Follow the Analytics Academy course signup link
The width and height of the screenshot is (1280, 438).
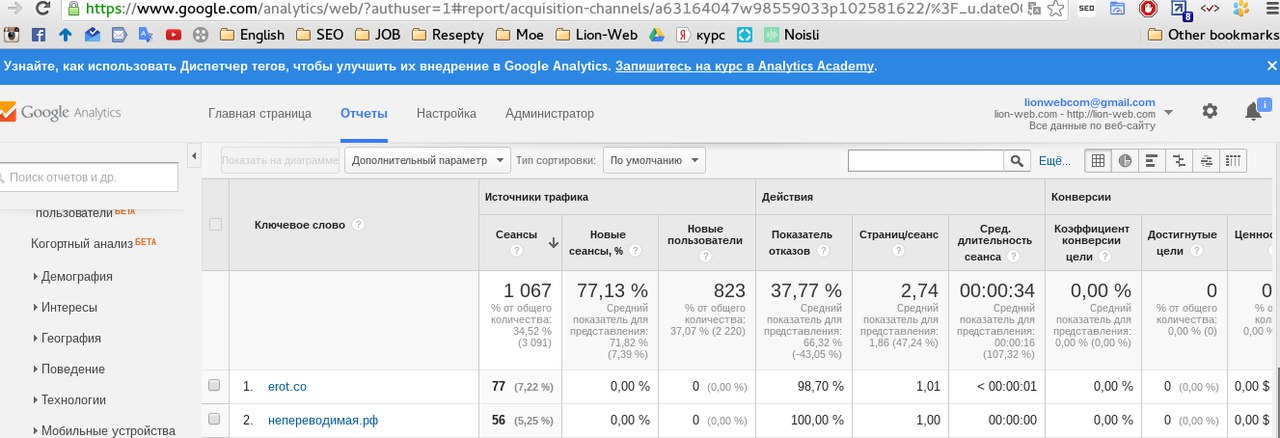pyautogui.click(x=745, y=66)
